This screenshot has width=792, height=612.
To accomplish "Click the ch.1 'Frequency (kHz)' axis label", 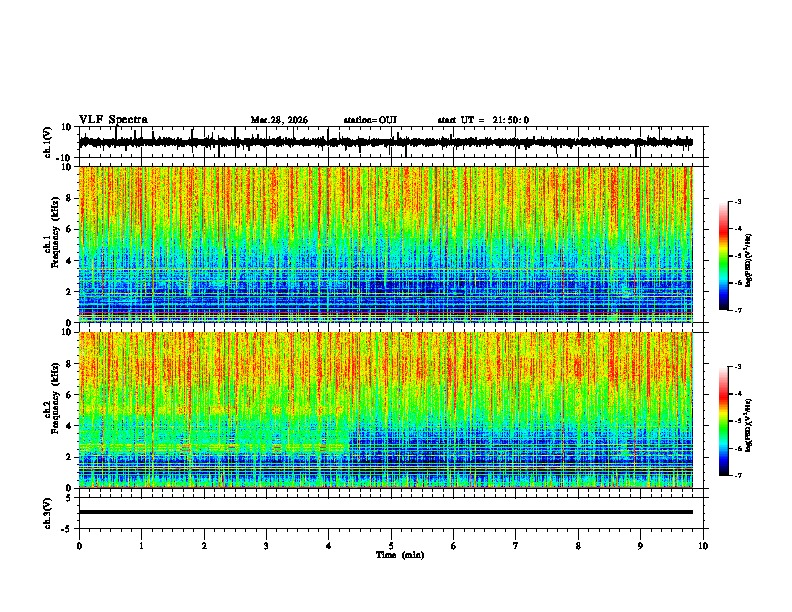I will pyautogui.click(x=55, y=233).
